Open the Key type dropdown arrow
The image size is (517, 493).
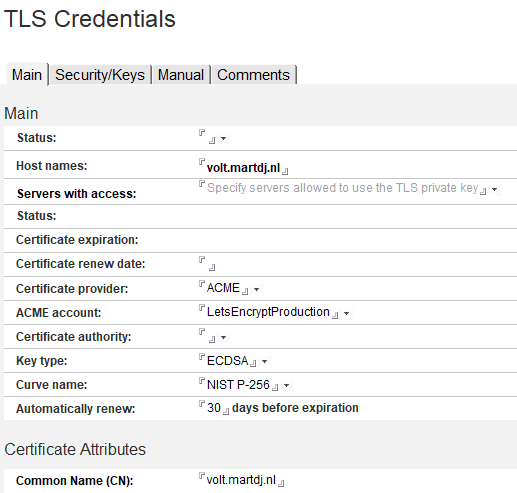coord(264,361)
